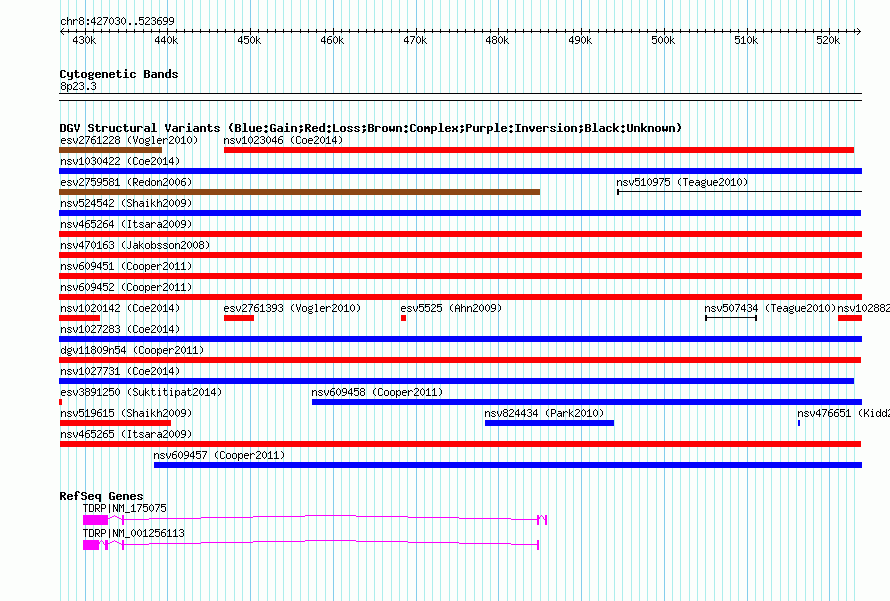890x601 pixels.
Task: Click the TDRP|NM_001256113 label text
Action: point(133,533)
